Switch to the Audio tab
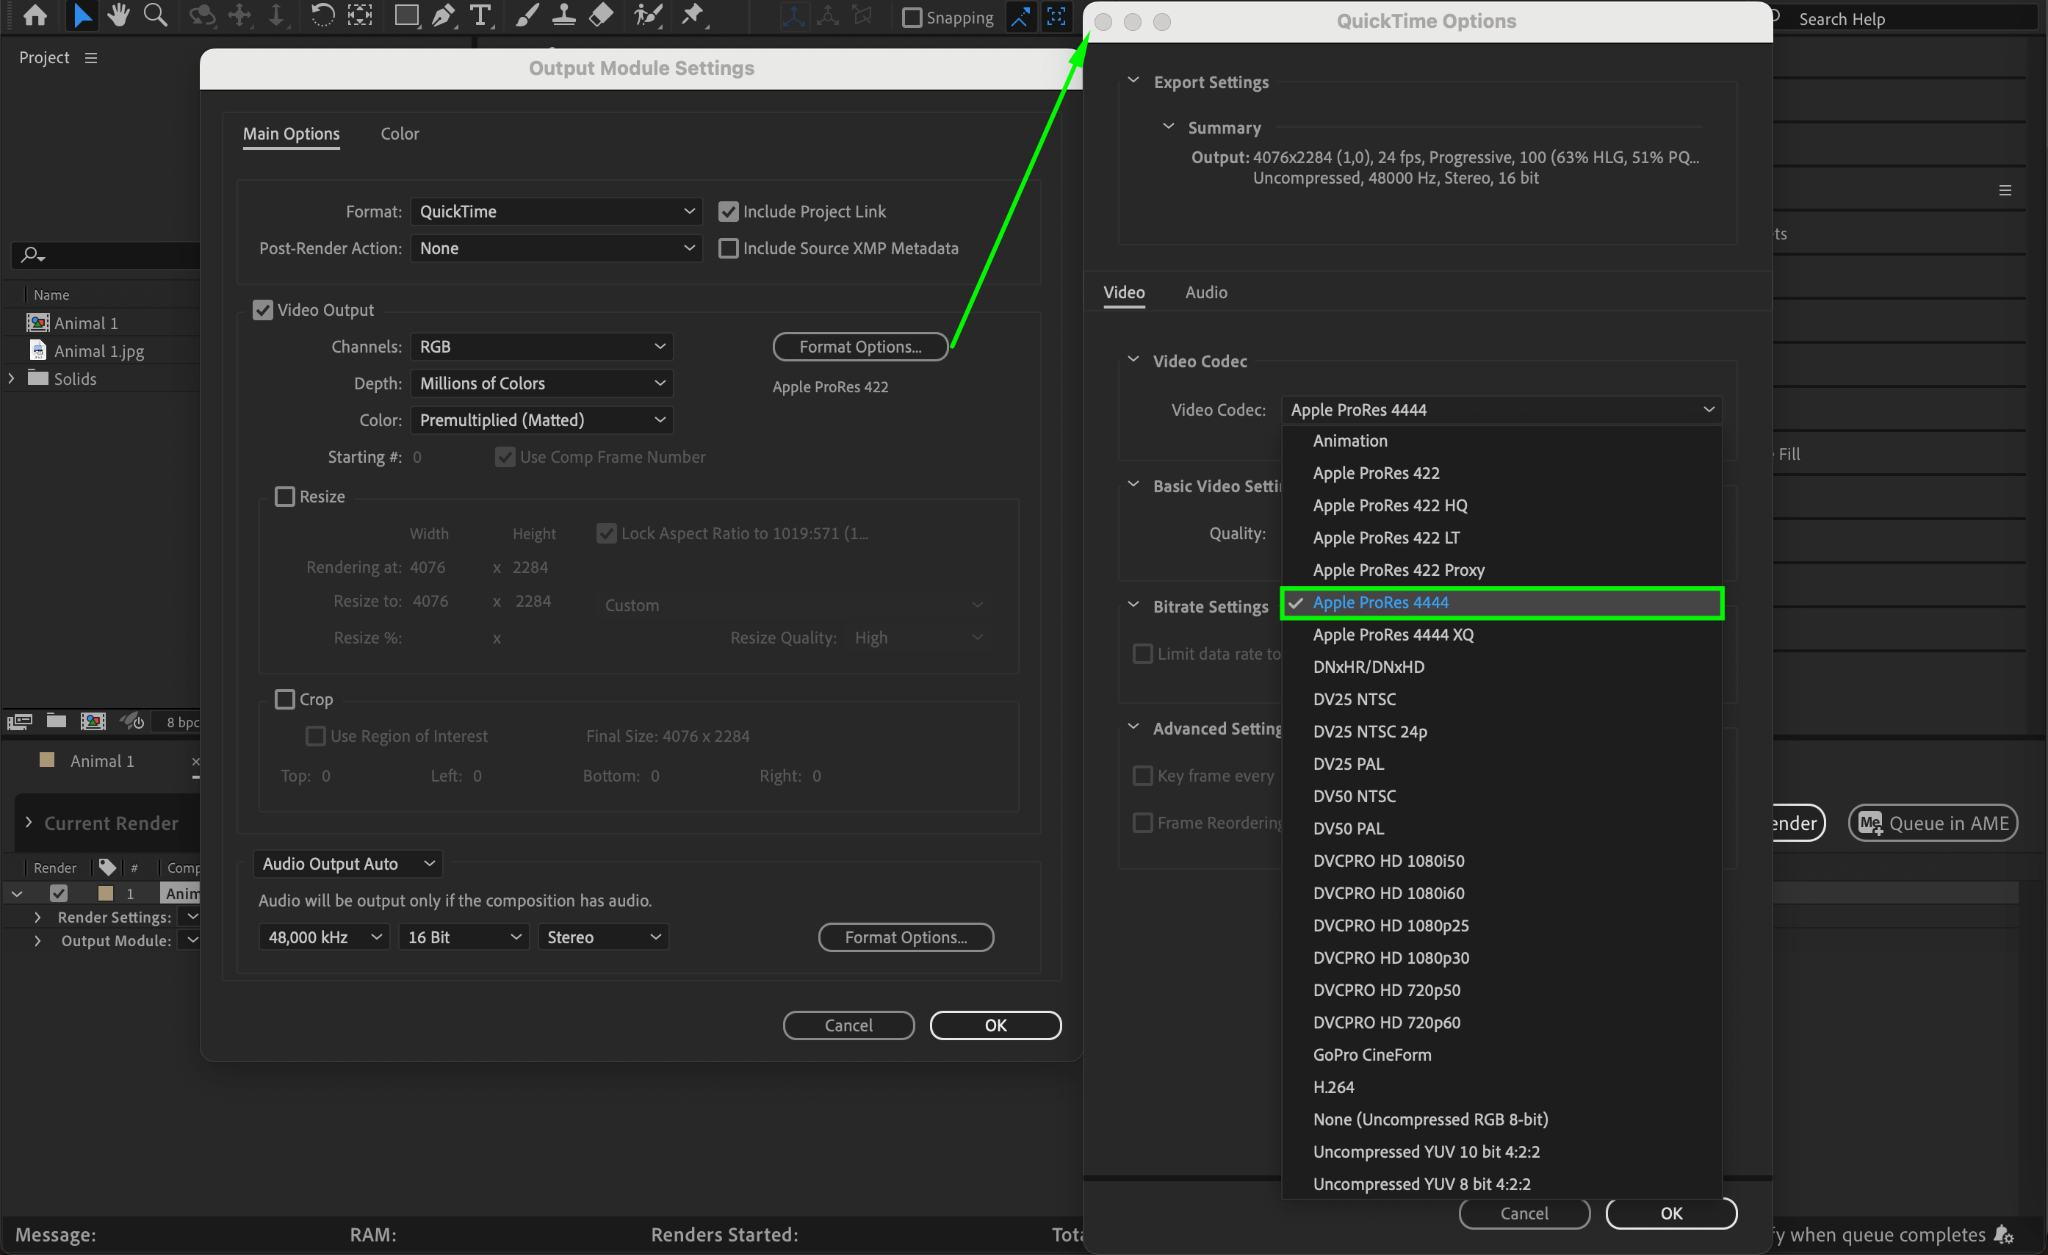 click(1206, 292)
